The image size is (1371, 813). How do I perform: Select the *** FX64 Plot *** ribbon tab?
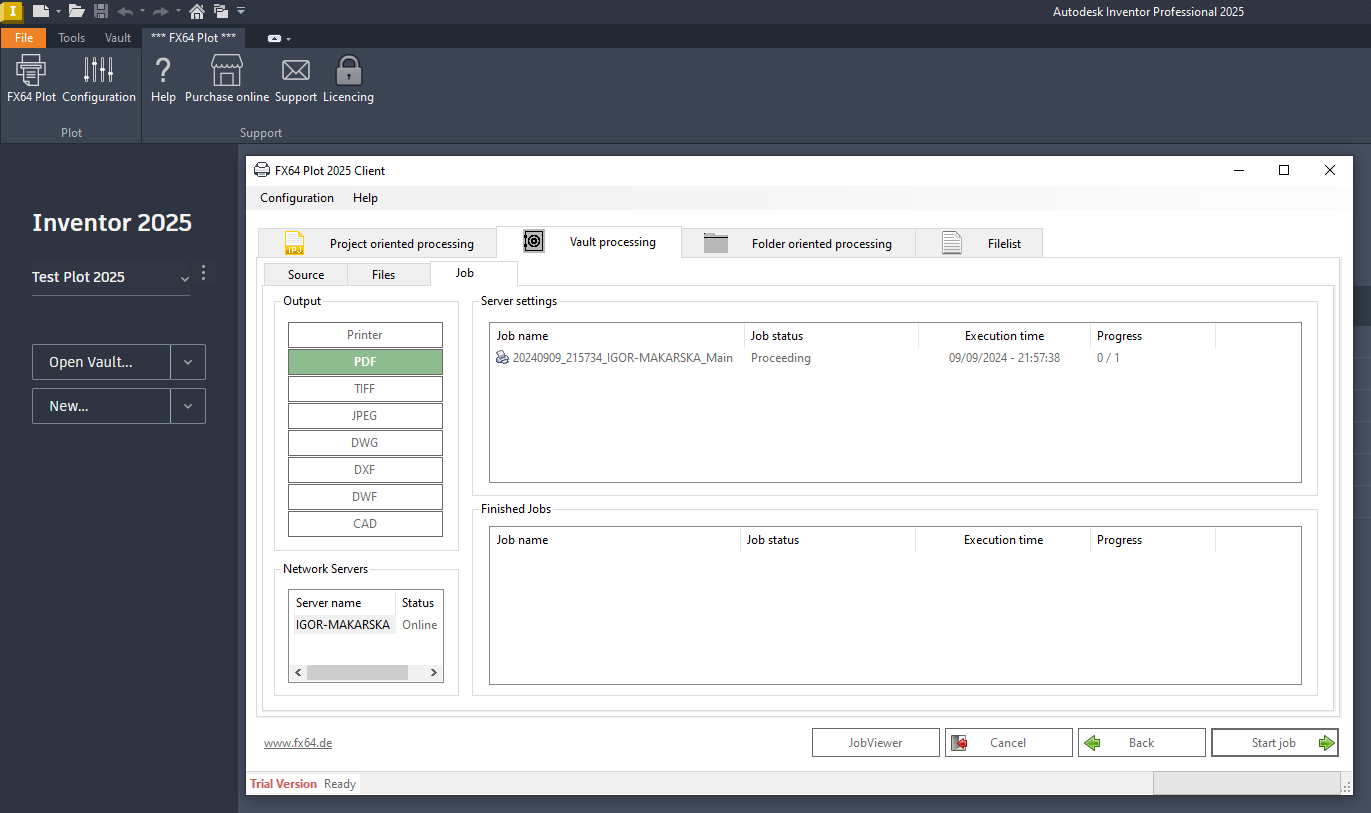193,38
